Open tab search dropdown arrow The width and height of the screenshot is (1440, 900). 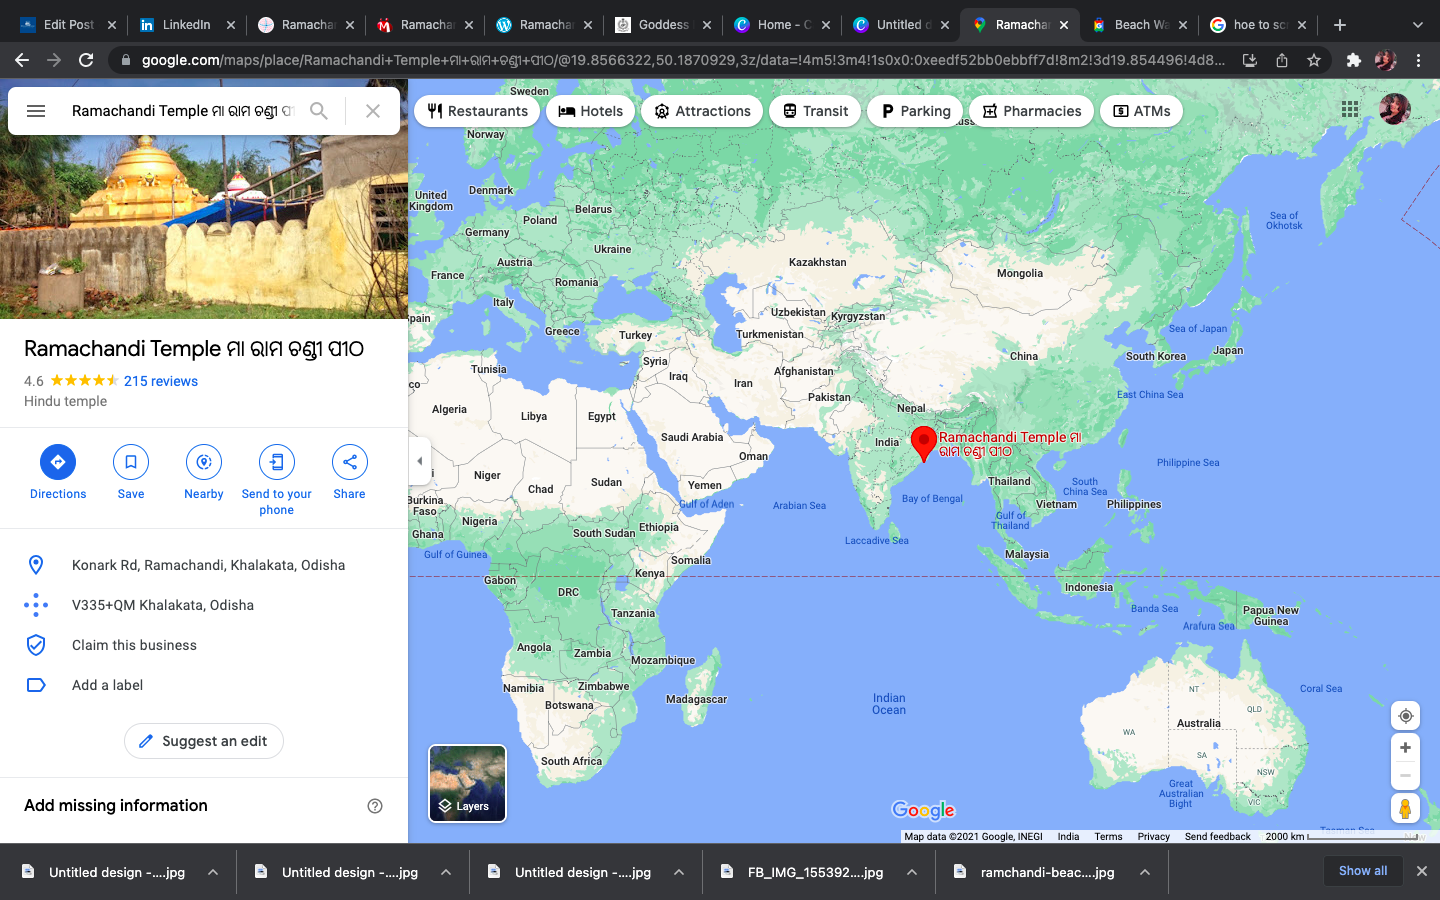1417,25
